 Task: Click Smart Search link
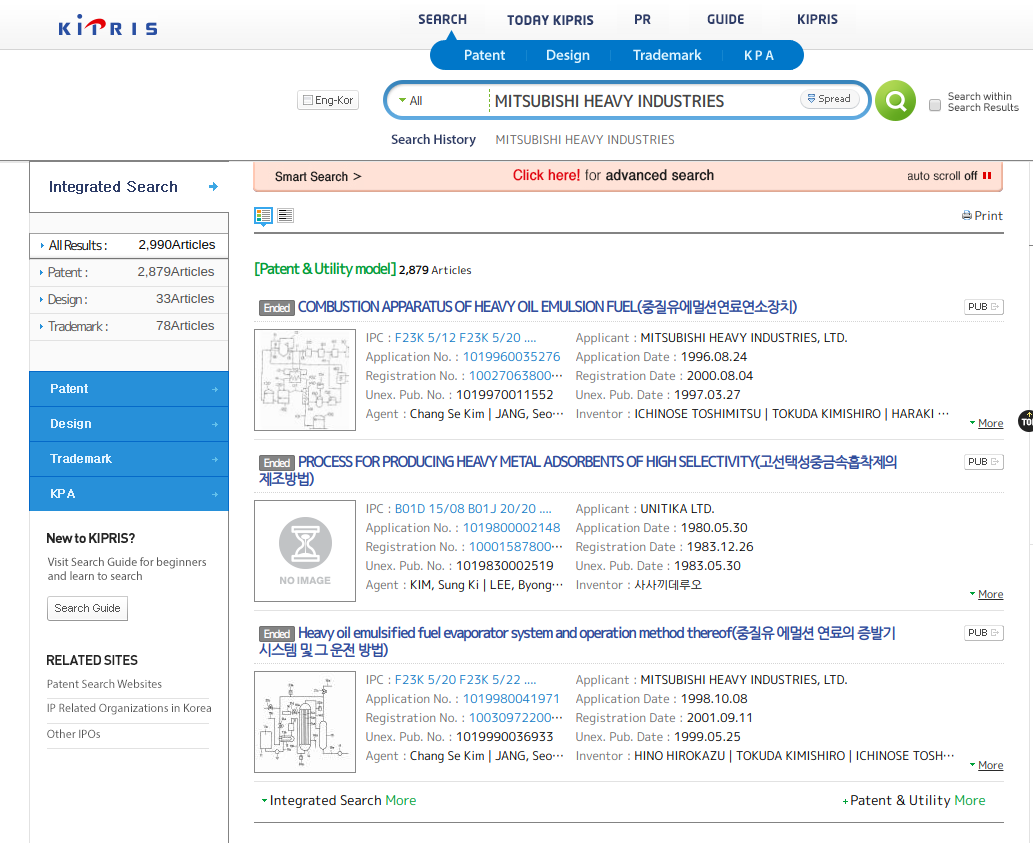[318, 177]
